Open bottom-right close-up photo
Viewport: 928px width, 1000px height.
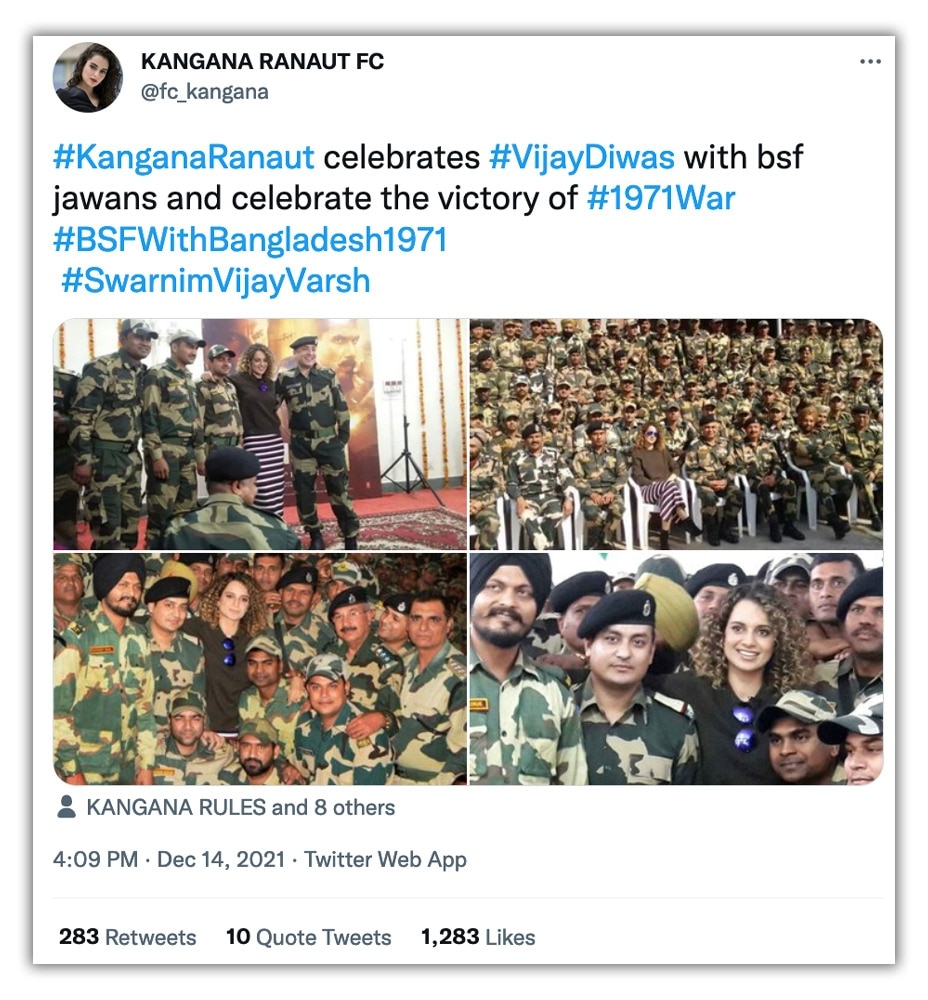(x=677, y=668)
